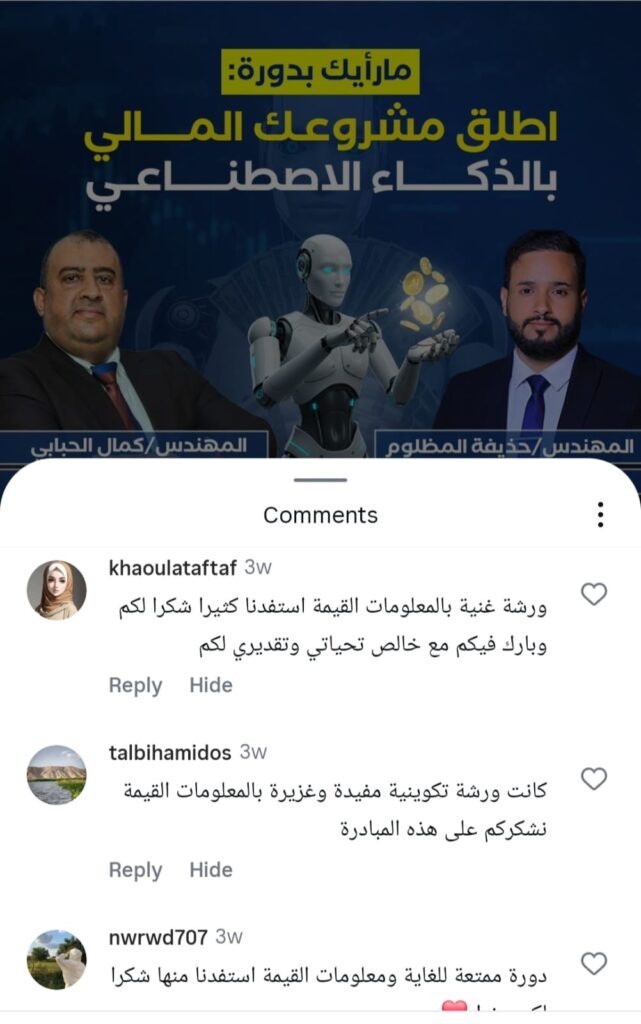Image resolution: width=641 pixels, height=1024 pixels.
Task: Open khaoulataftaf's profile picture
Action: point(57,590)
